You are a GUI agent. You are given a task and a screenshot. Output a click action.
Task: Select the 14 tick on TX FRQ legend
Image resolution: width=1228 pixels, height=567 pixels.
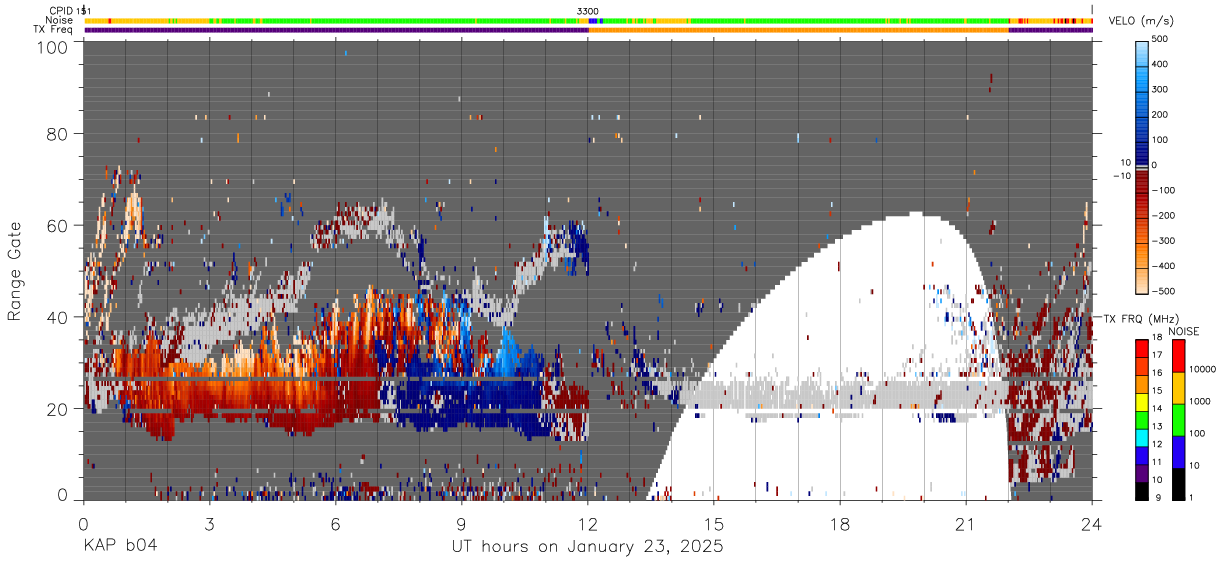(1157, 409)
